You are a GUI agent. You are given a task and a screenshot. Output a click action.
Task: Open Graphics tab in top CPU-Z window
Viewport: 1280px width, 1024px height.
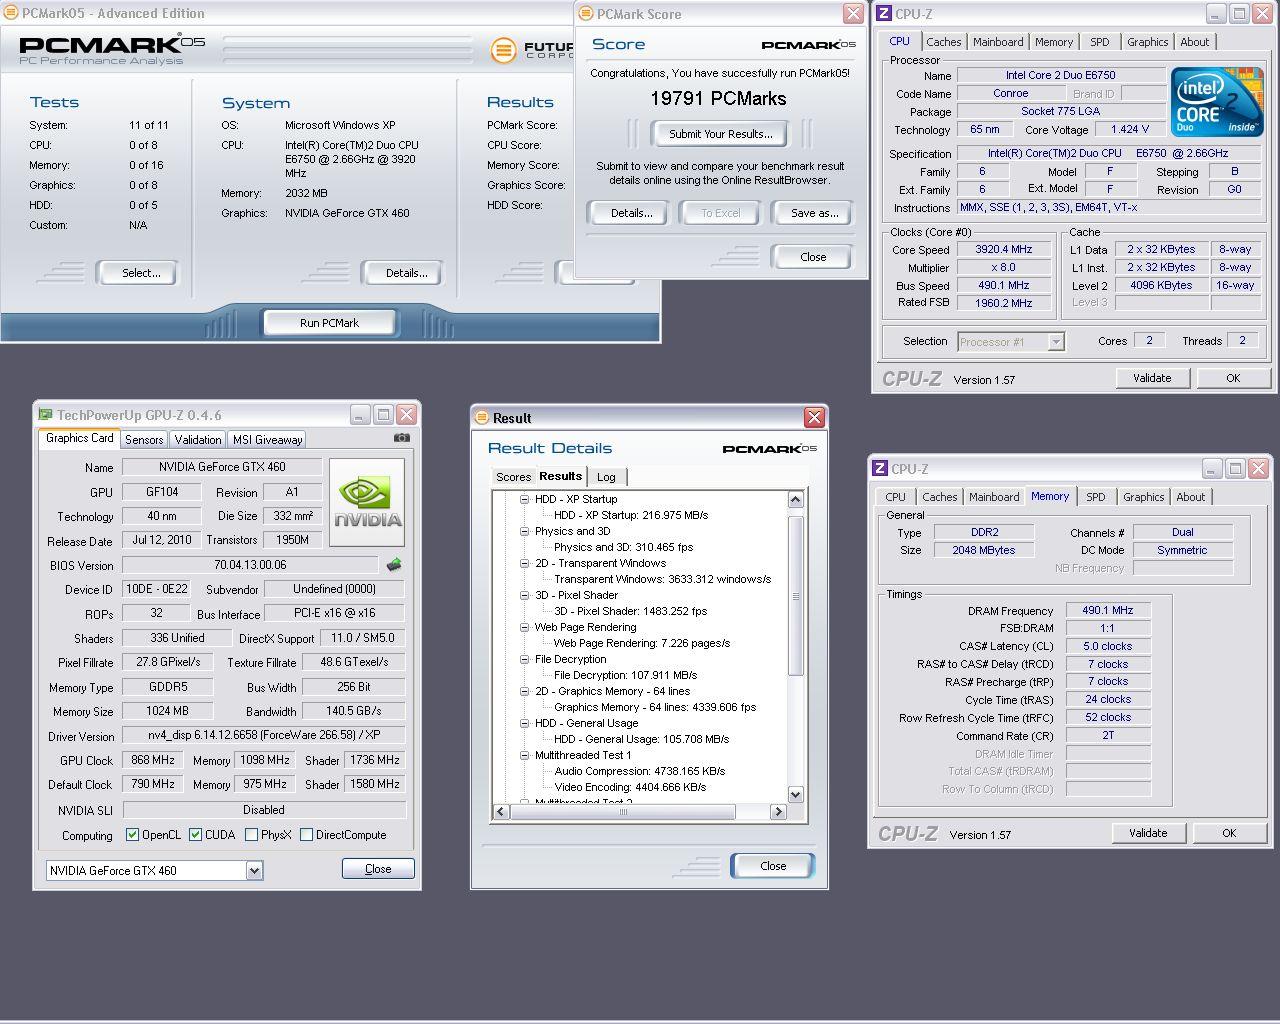pyautogui.click(x=1147, y=42)
